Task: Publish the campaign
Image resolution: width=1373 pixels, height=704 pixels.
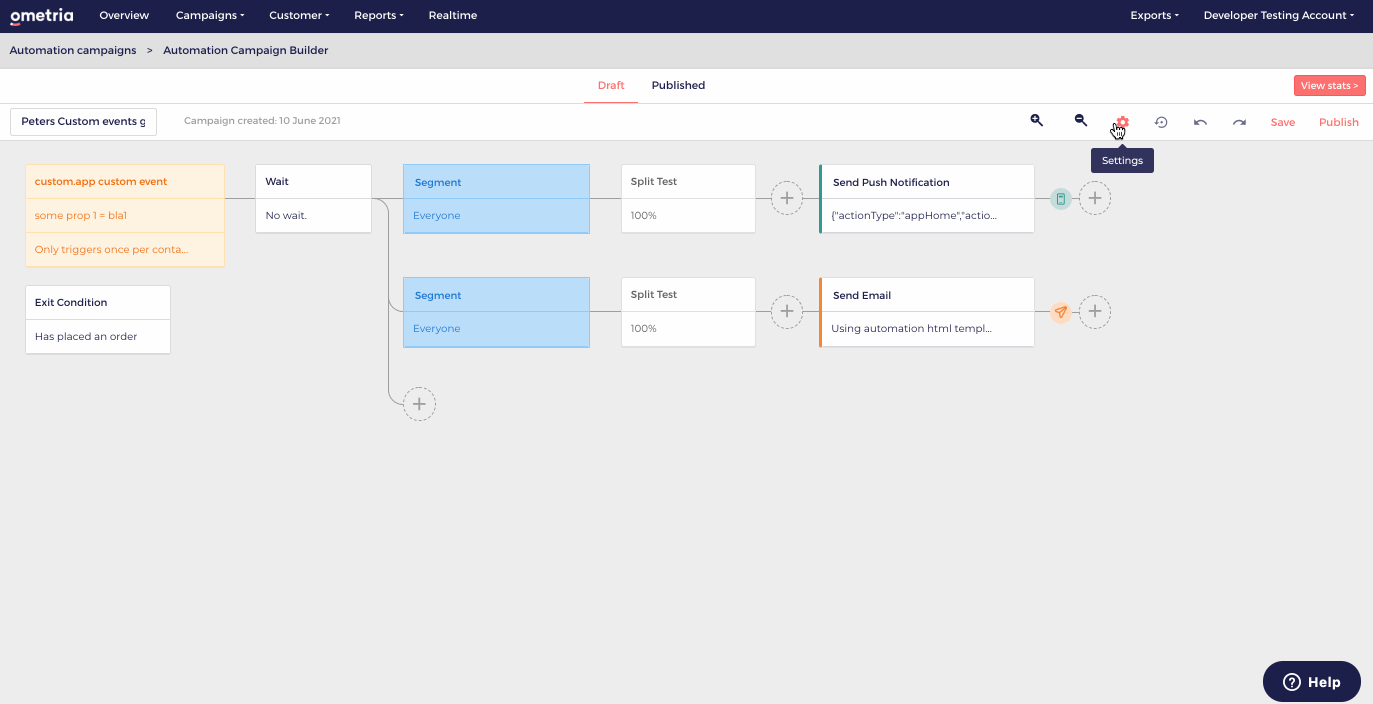Action: 1339,122
